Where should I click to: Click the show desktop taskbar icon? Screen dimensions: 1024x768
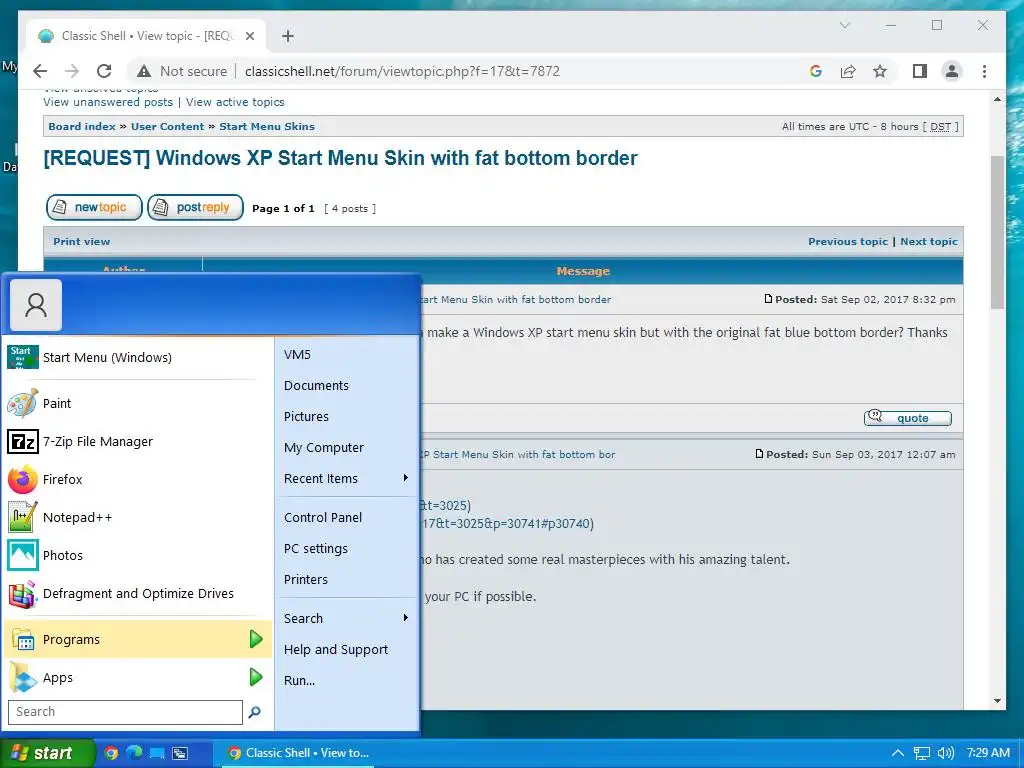pyautogui.click(x=157, y=753)
